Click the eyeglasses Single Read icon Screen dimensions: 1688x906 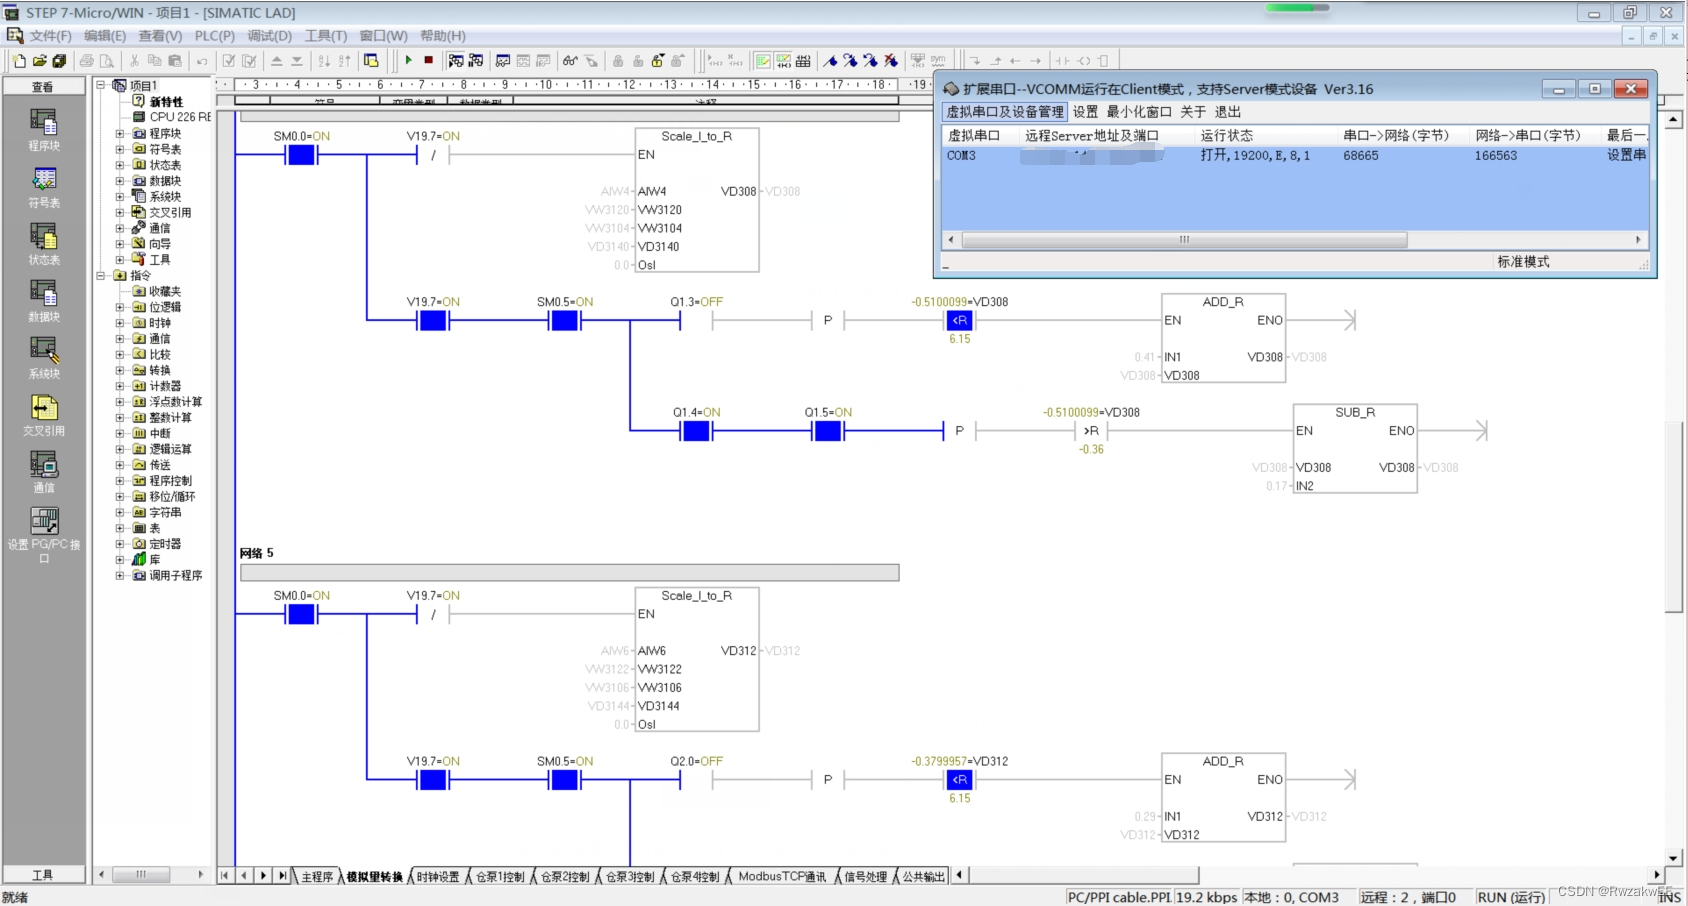570,61
